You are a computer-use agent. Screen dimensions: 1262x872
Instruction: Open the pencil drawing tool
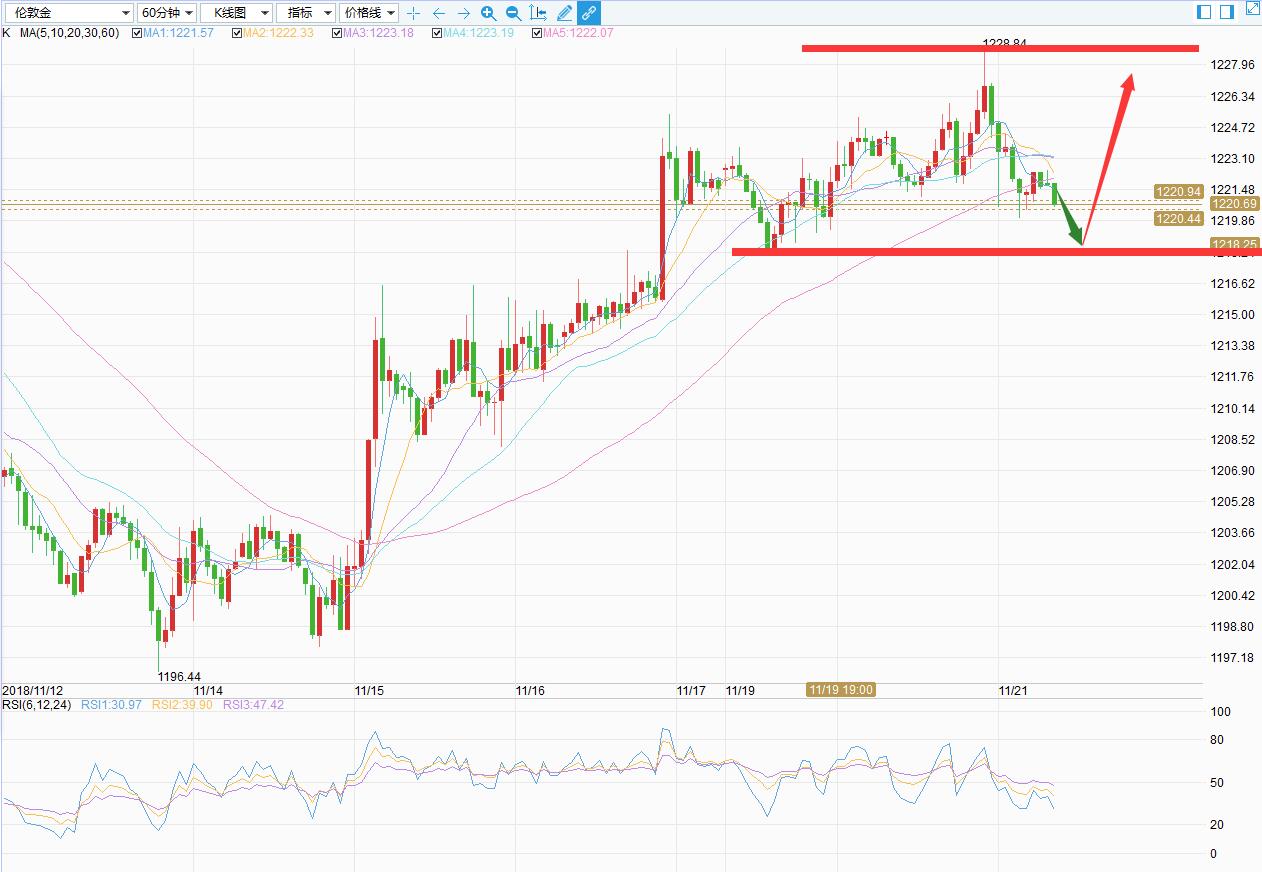coord(564,13)
